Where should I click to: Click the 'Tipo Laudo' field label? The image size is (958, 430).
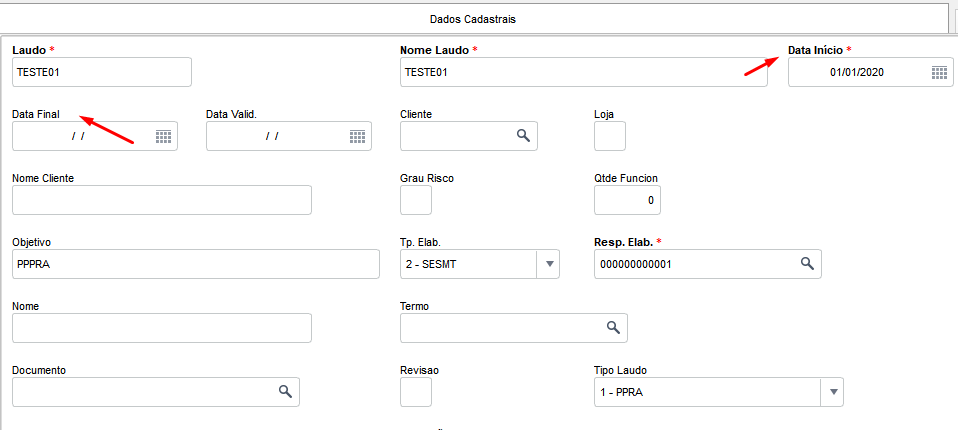pyautogui.click(x=620, y=370)
